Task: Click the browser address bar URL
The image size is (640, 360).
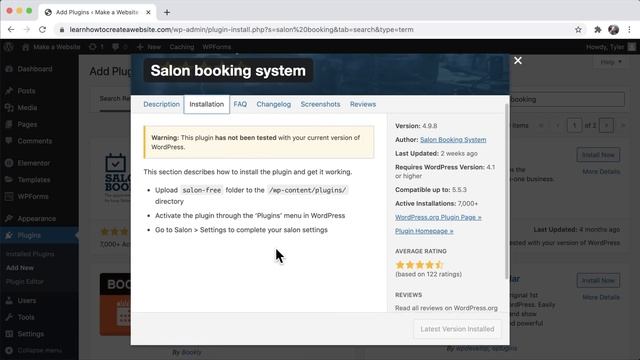Action: coord(241,29)
